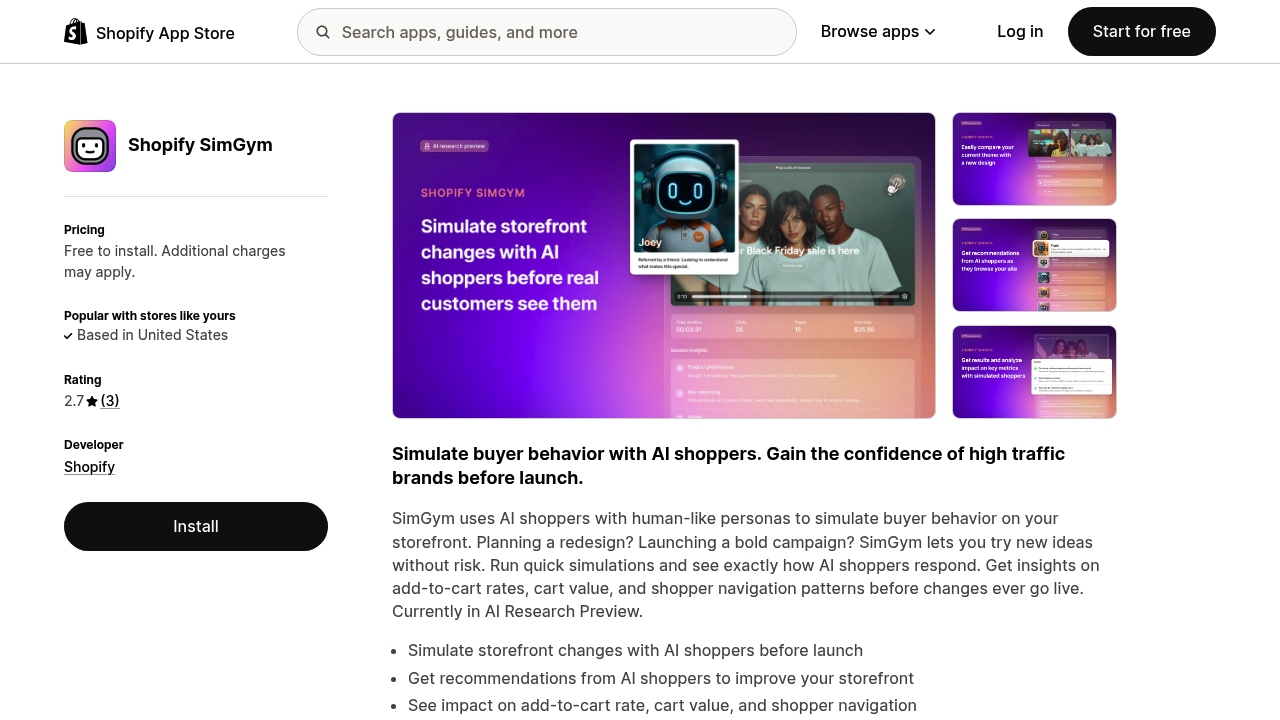The height and width of the screenshot is (720, 1280).
Task: Open the theme comparison preview thumbnail
Action: [x=1034, y=159]
